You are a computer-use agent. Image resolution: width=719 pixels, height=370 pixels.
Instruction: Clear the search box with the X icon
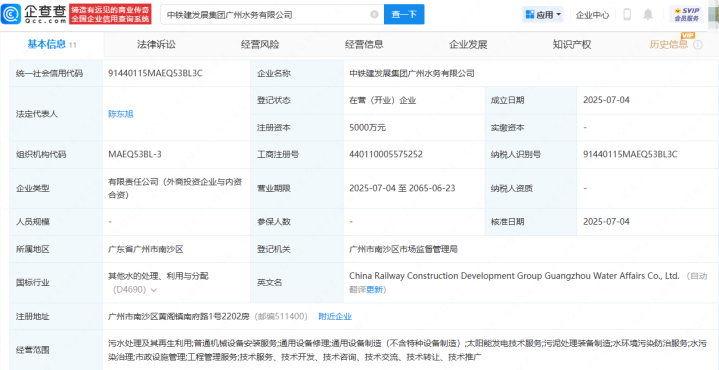coord(374,15)
